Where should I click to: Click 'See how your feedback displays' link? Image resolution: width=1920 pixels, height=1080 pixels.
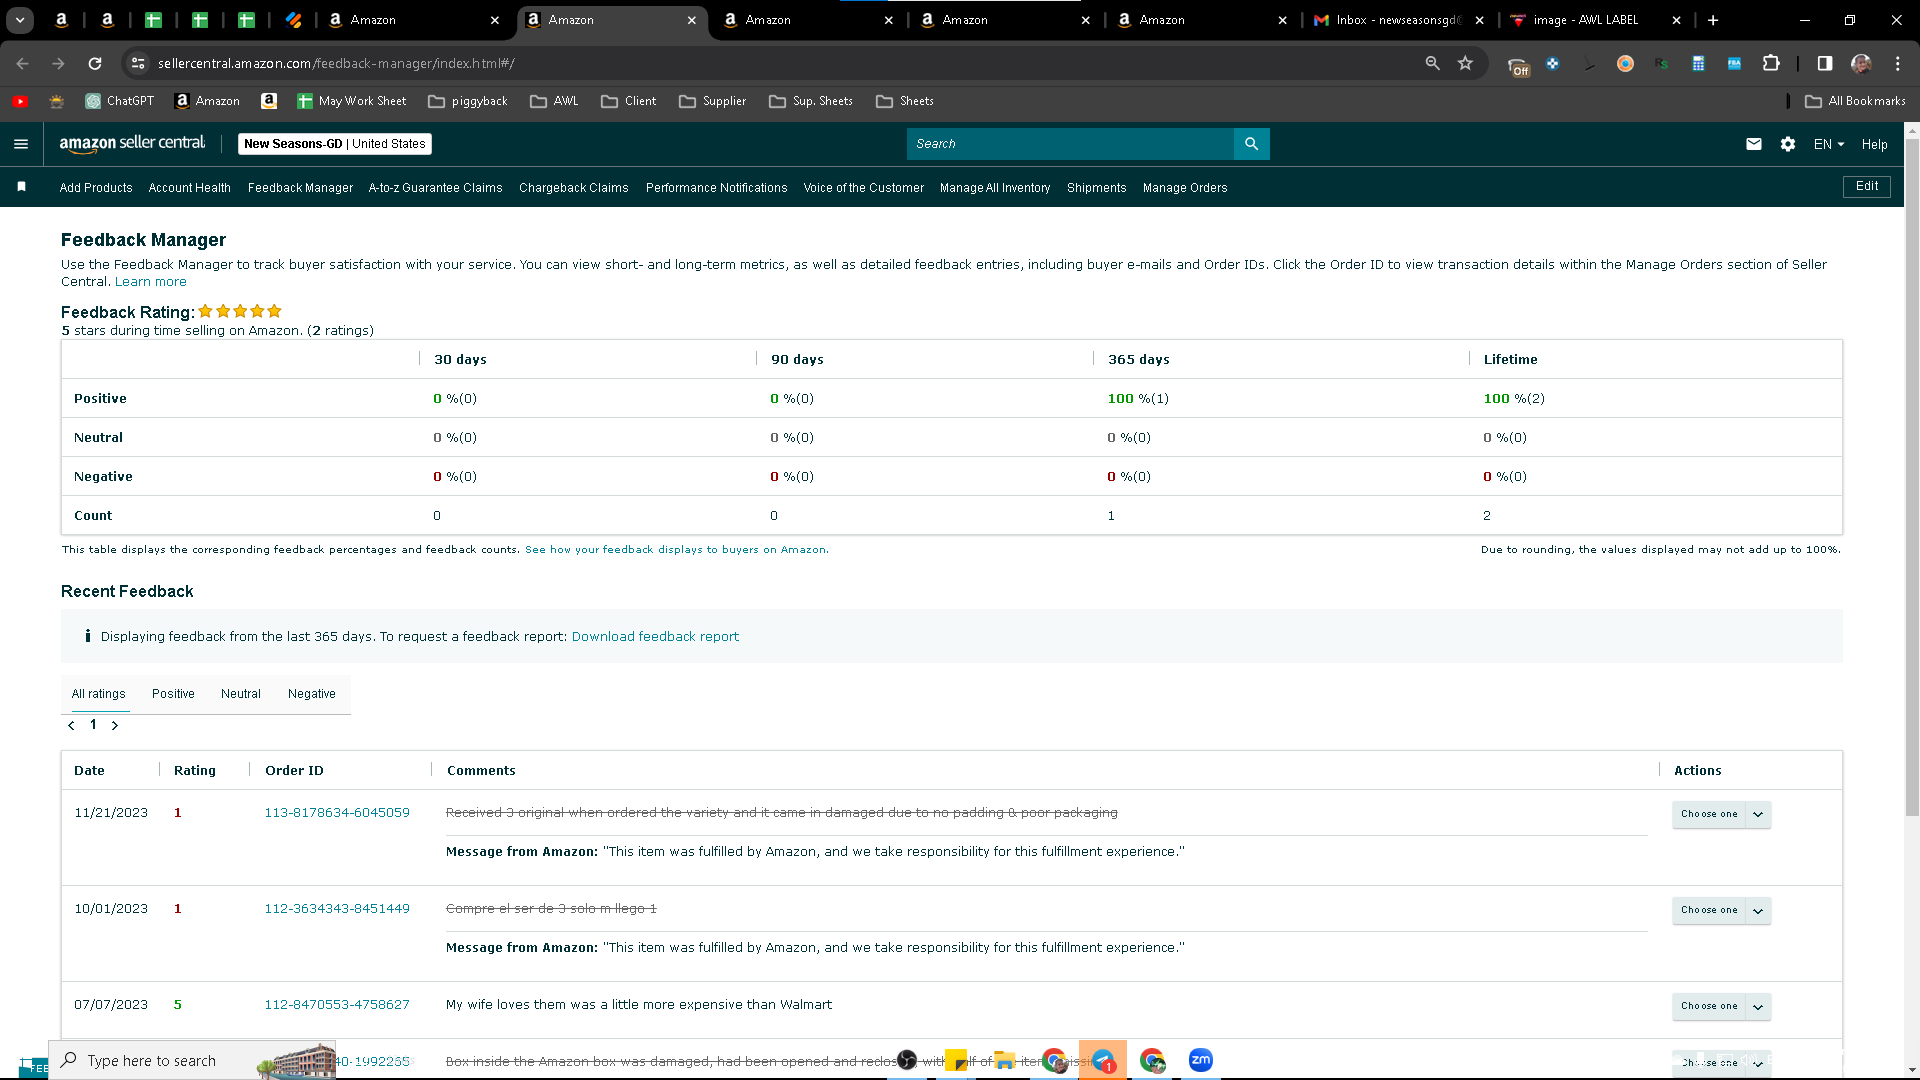pos(676,549)
